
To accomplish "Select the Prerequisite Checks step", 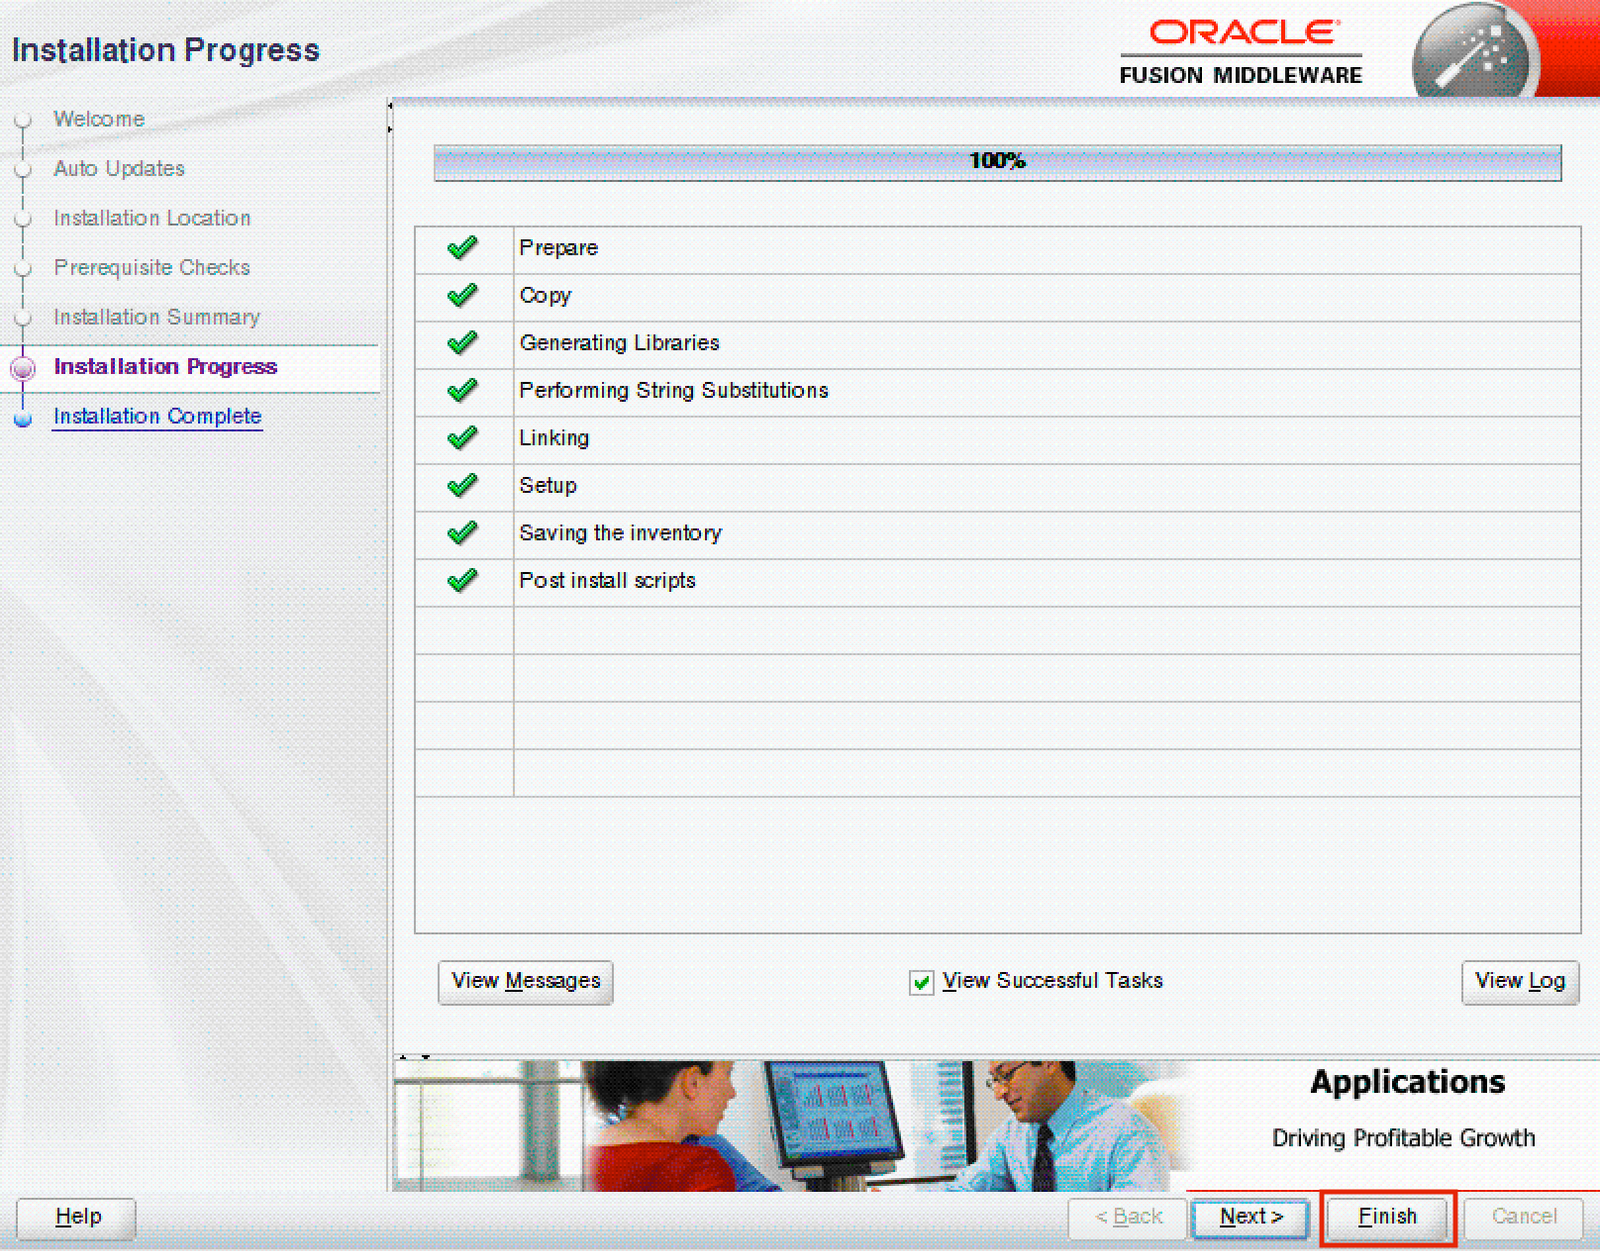I will click(152, 268).
